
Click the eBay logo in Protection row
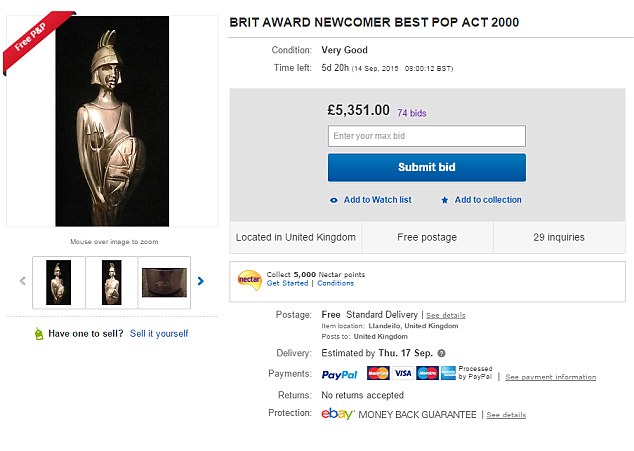coord(338,413)
